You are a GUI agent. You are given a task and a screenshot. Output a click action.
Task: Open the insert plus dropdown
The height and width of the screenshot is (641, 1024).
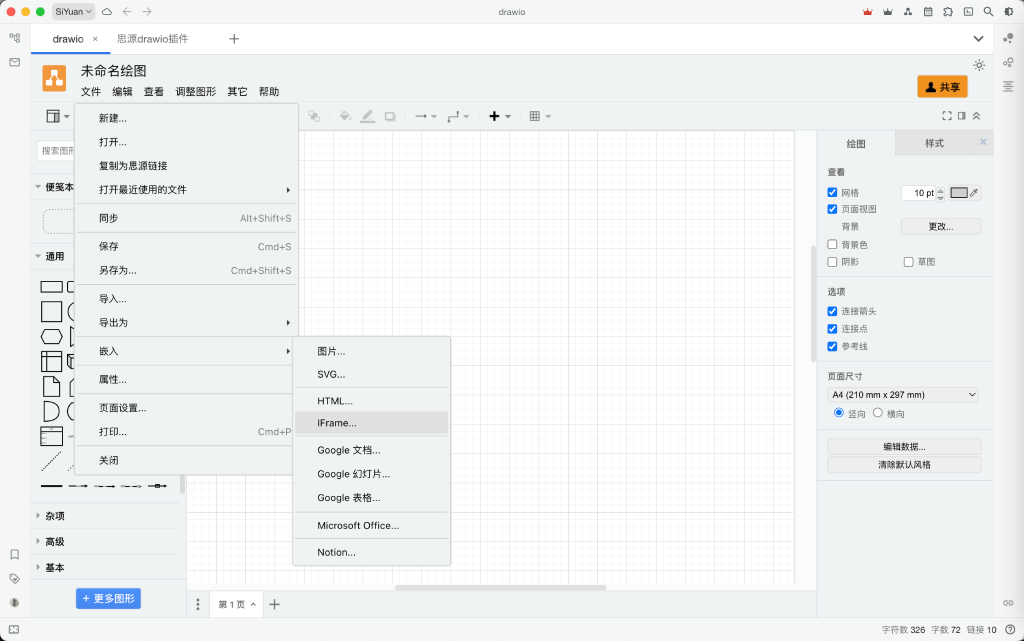point(499,116)
